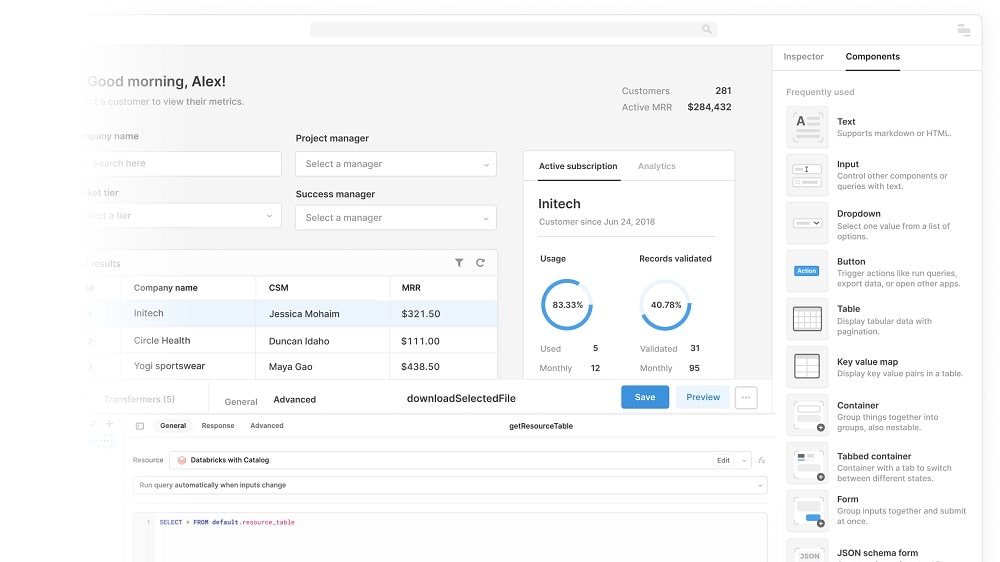Focus the Company name search field
The width and height of the screenshot is (1000, 562).
pos(182,163)
